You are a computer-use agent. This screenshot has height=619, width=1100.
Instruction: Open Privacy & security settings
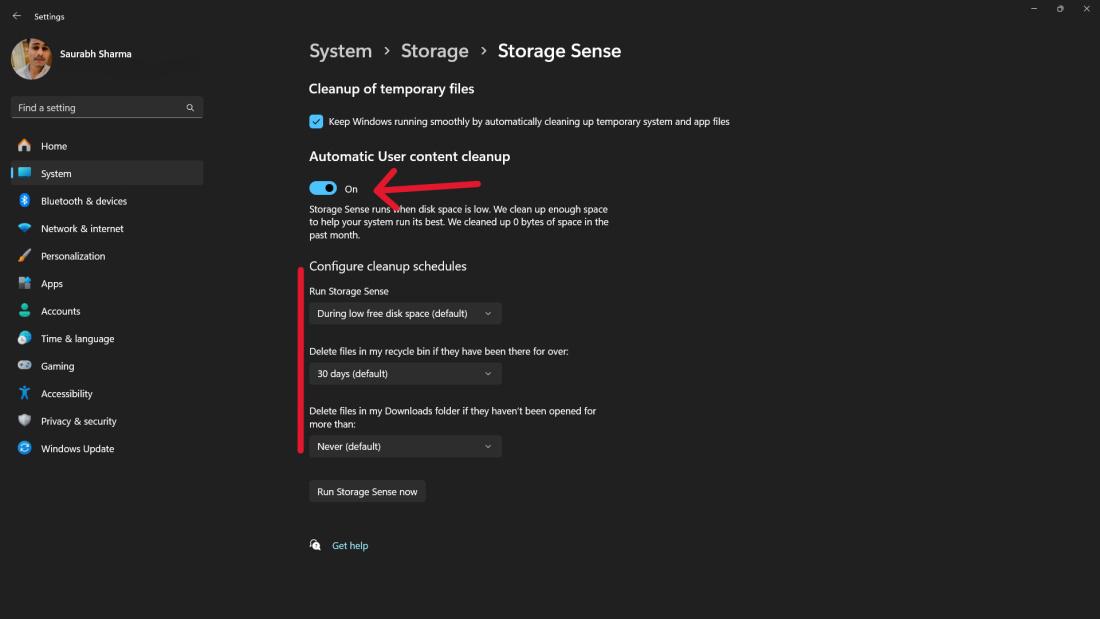click(x=80, y=421)
